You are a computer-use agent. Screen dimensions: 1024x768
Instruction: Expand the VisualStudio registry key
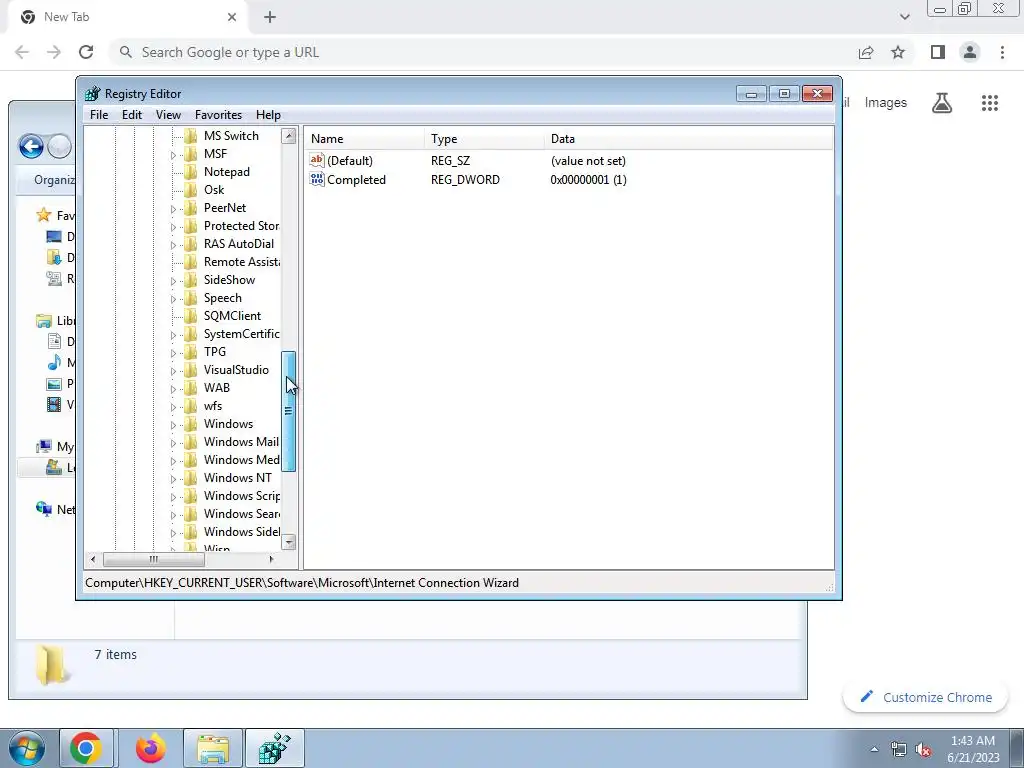click(173, 371)
